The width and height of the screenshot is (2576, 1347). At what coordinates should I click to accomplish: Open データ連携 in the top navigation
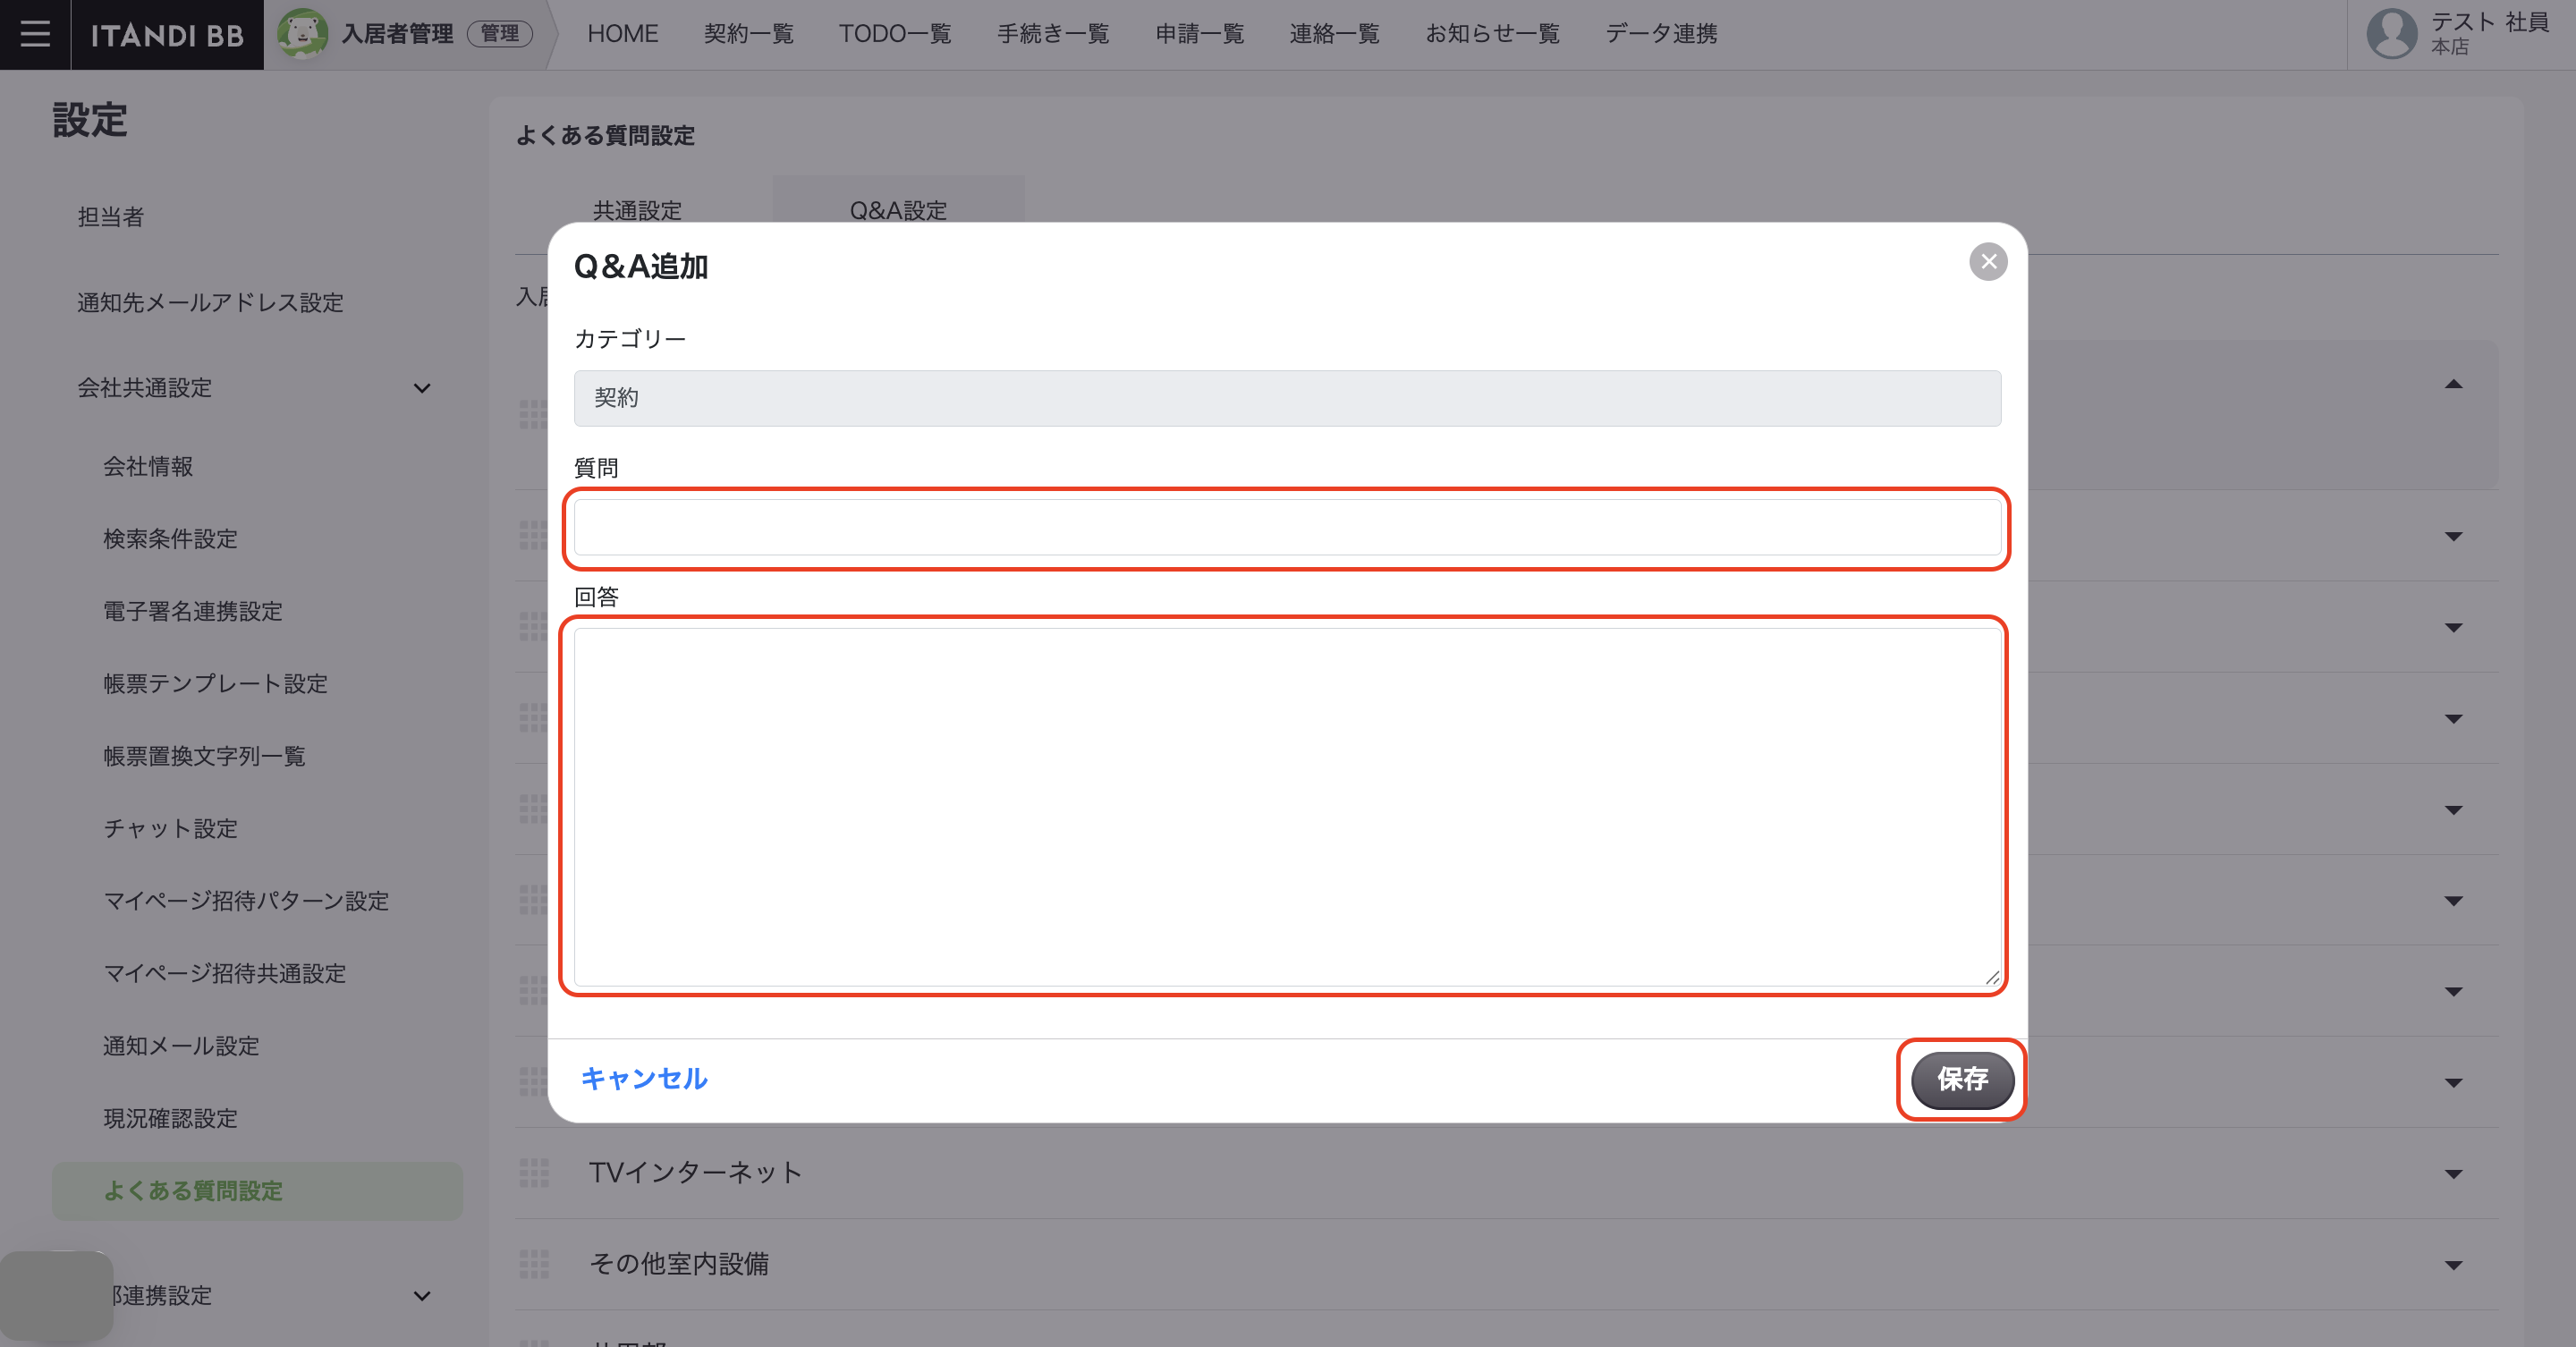(x=1661, y=34)
